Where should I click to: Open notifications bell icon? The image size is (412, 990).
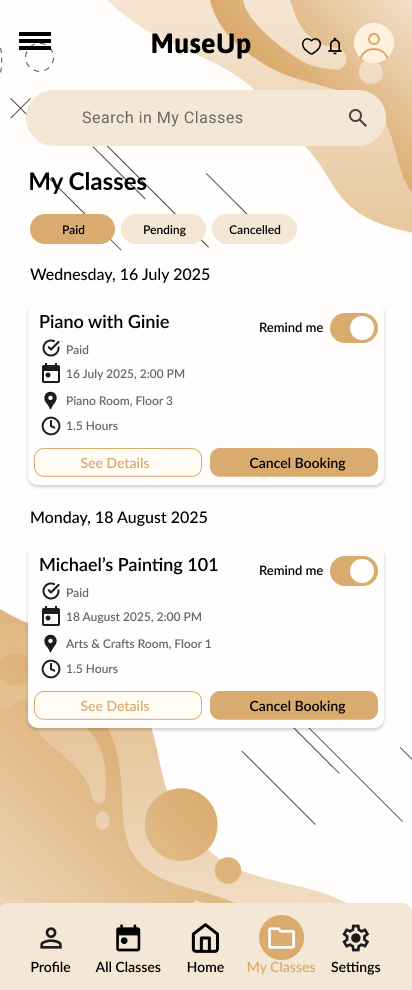pos(335,46)
